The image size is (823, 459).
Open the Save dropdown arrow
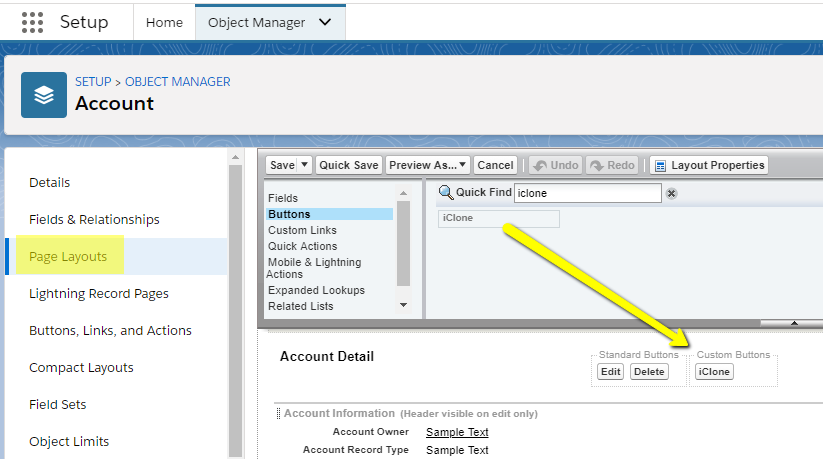tap(304, 165)
